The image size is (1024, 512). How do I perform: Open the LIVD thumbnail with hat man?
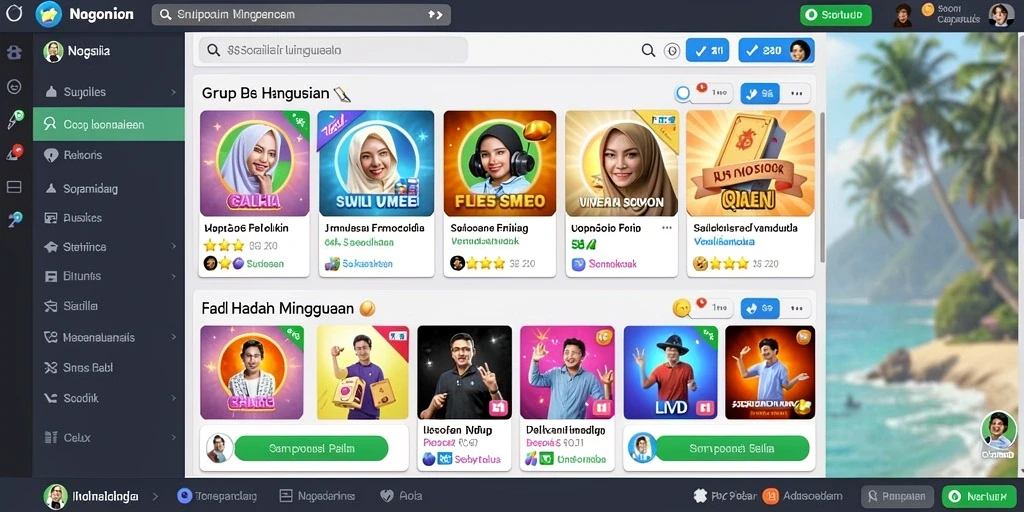tap(671, 372)
